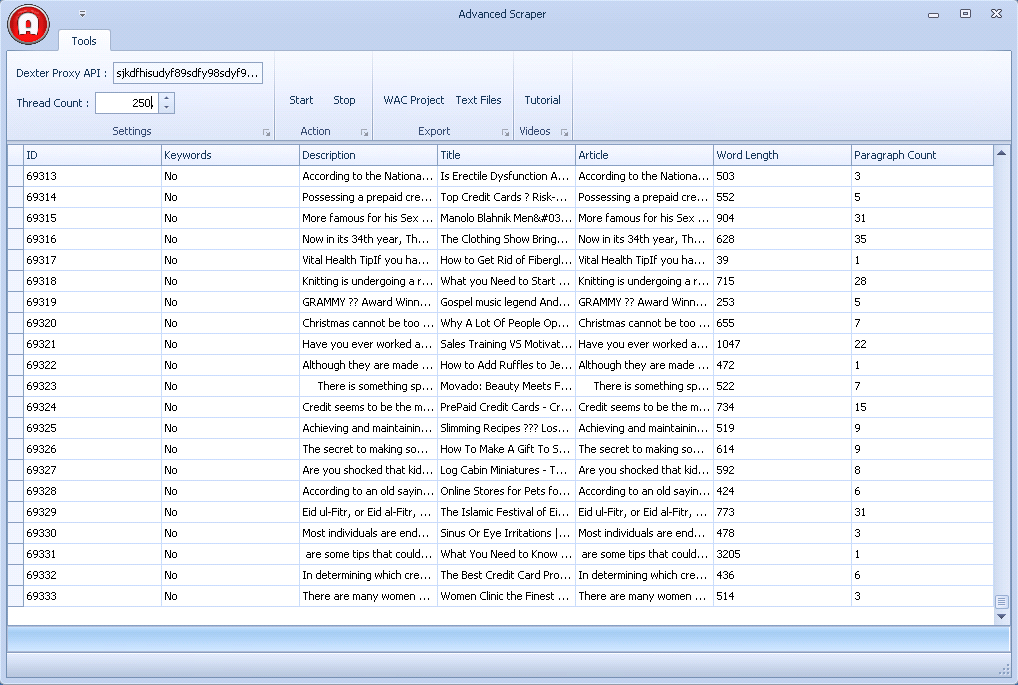
Task: Click the Dexter Proxy API input field
Action: (188, 73)
